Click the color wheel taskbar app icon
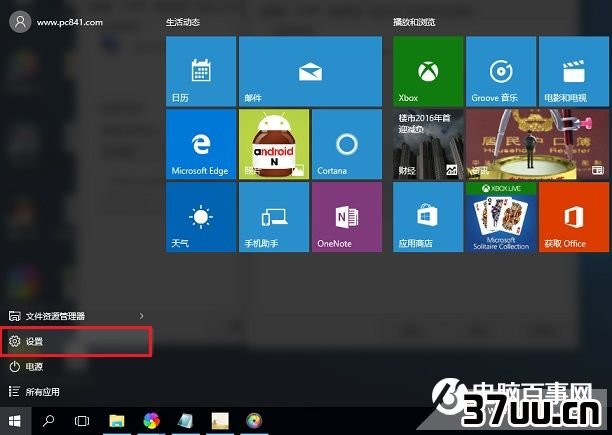 coord(254,421)
